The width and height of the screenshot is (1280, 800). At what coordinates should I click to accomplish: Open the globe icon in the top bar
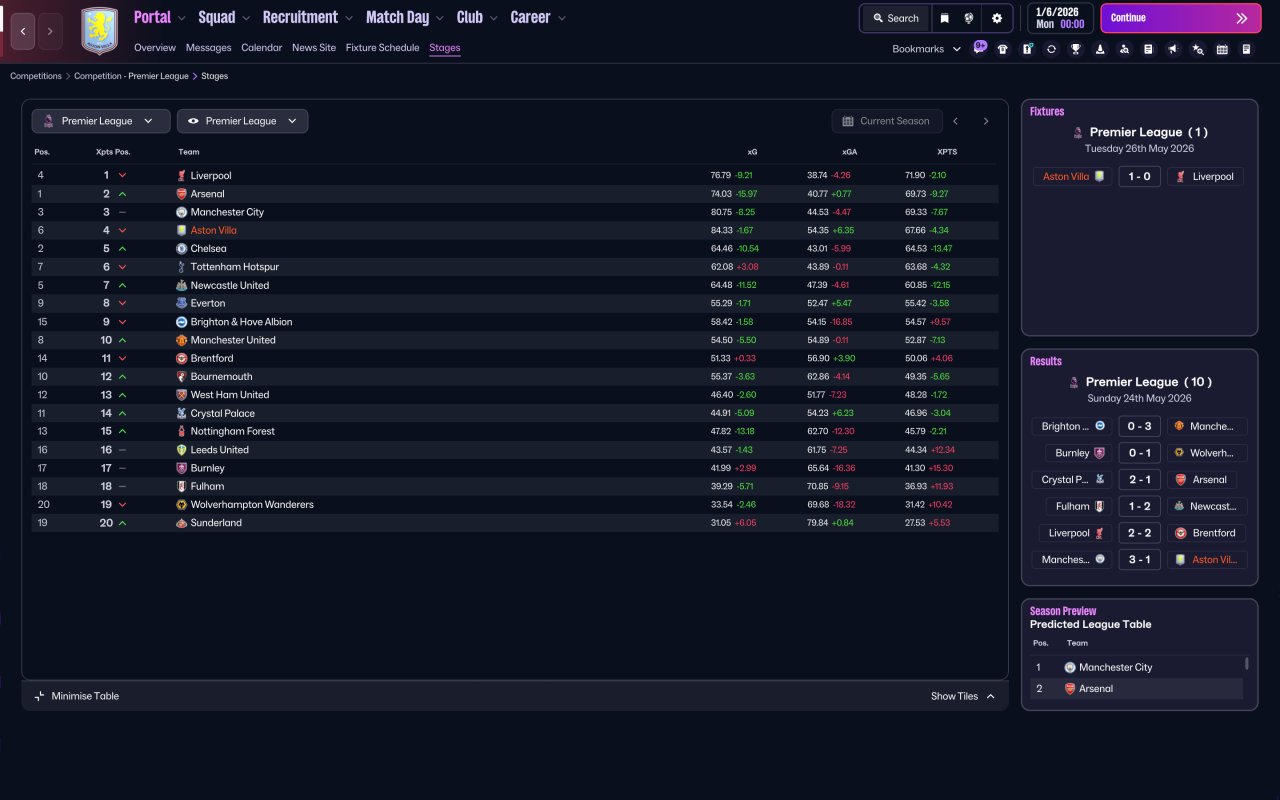(x=969, y=18)
